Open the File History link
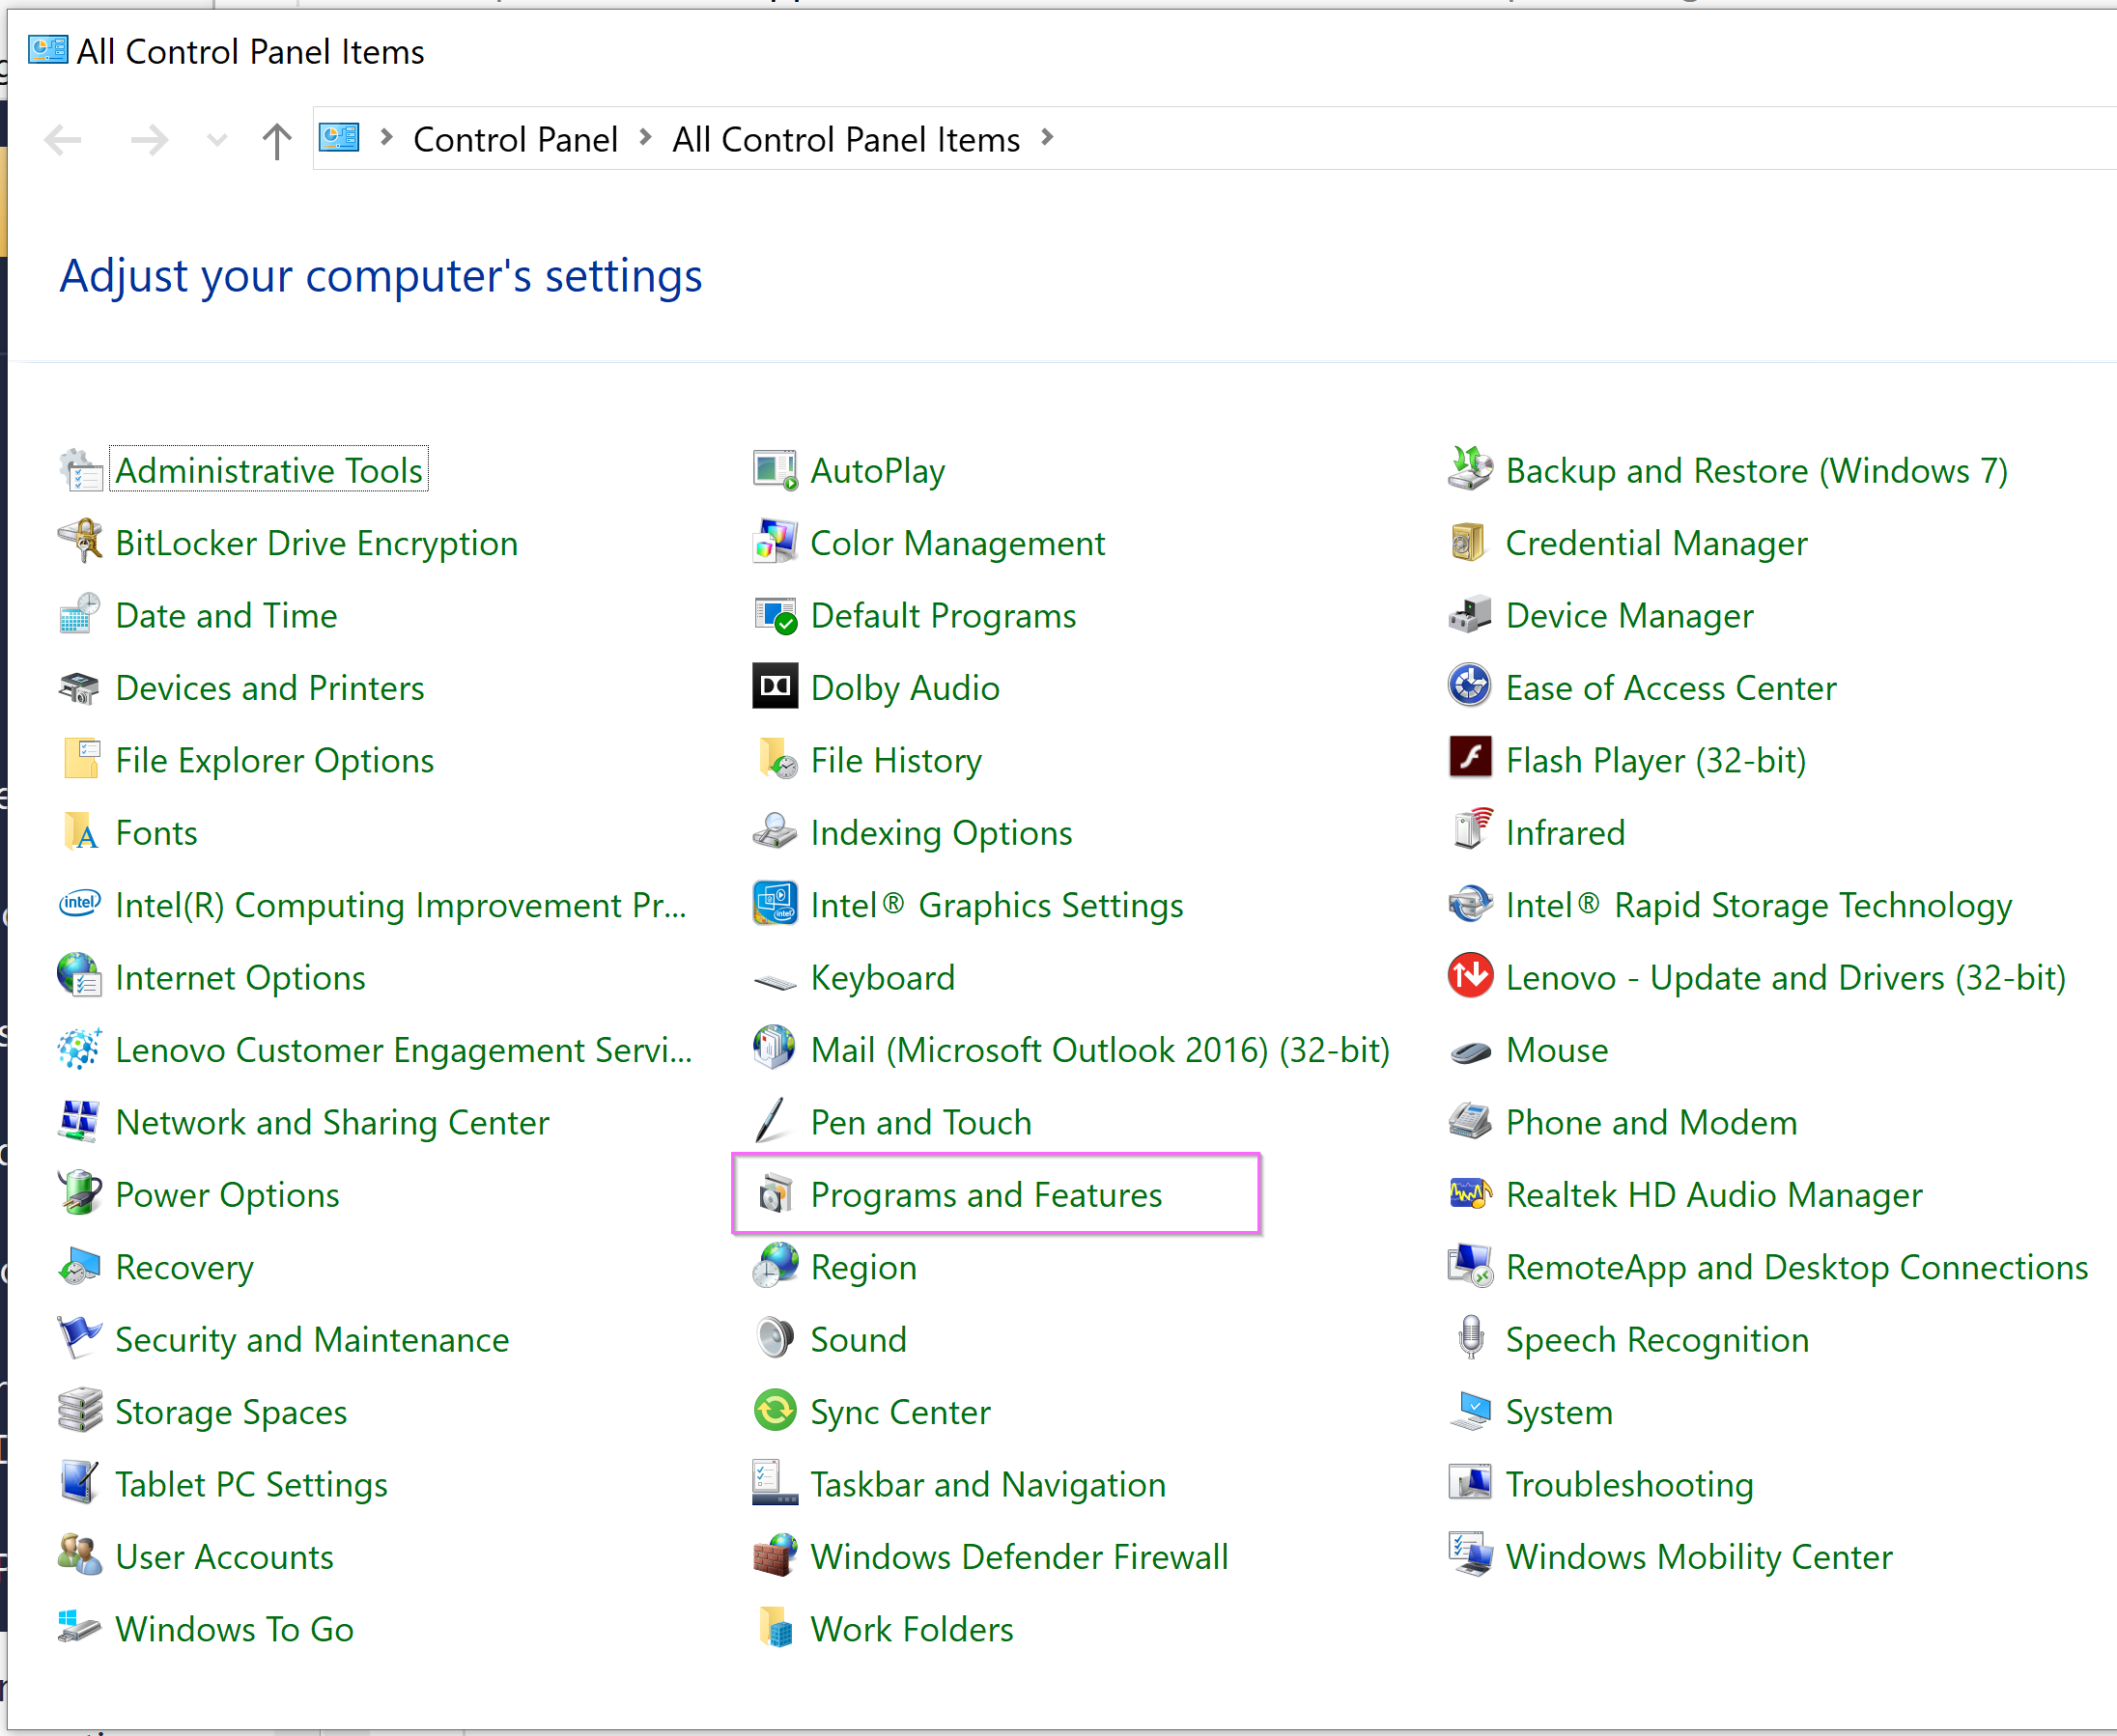This screenshot has width=2117, height=1736. point(896,761)
